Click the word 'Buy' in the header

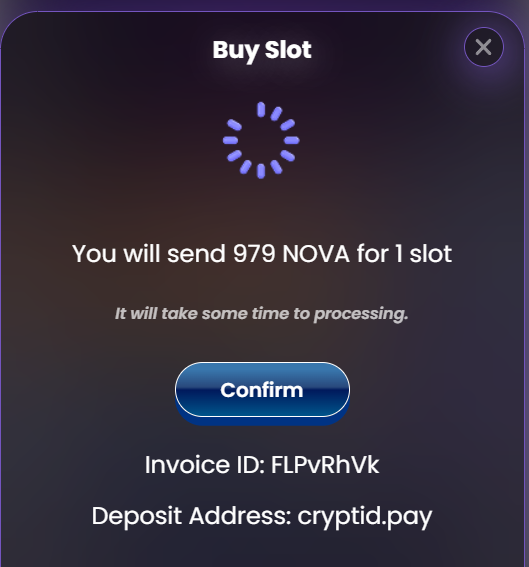coord(236,51)
